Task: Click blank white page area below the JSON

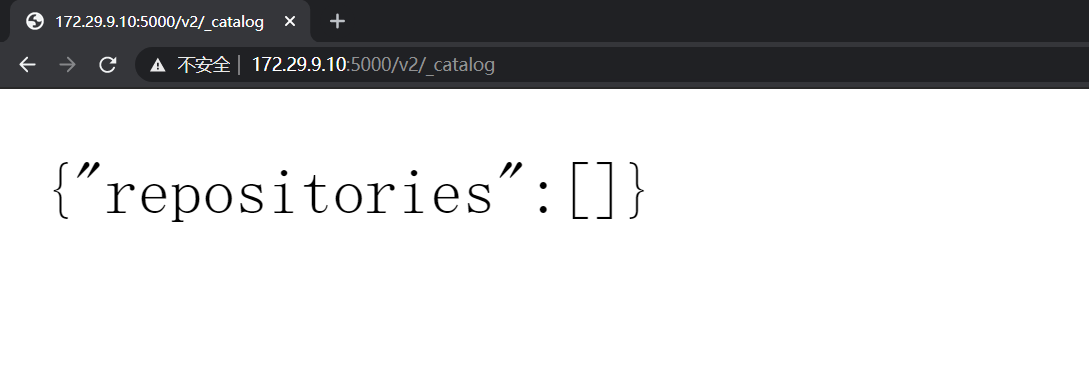Action: [x=544, y=299]
